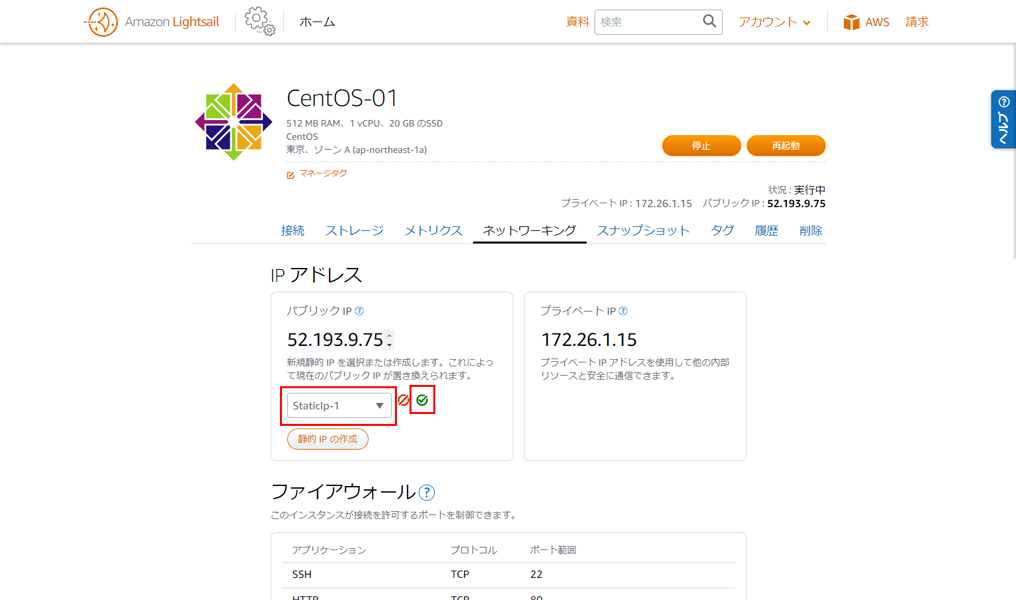Click the public IP stepper arrows
This screenshot has width=1016, height=600.
point(389,340)
